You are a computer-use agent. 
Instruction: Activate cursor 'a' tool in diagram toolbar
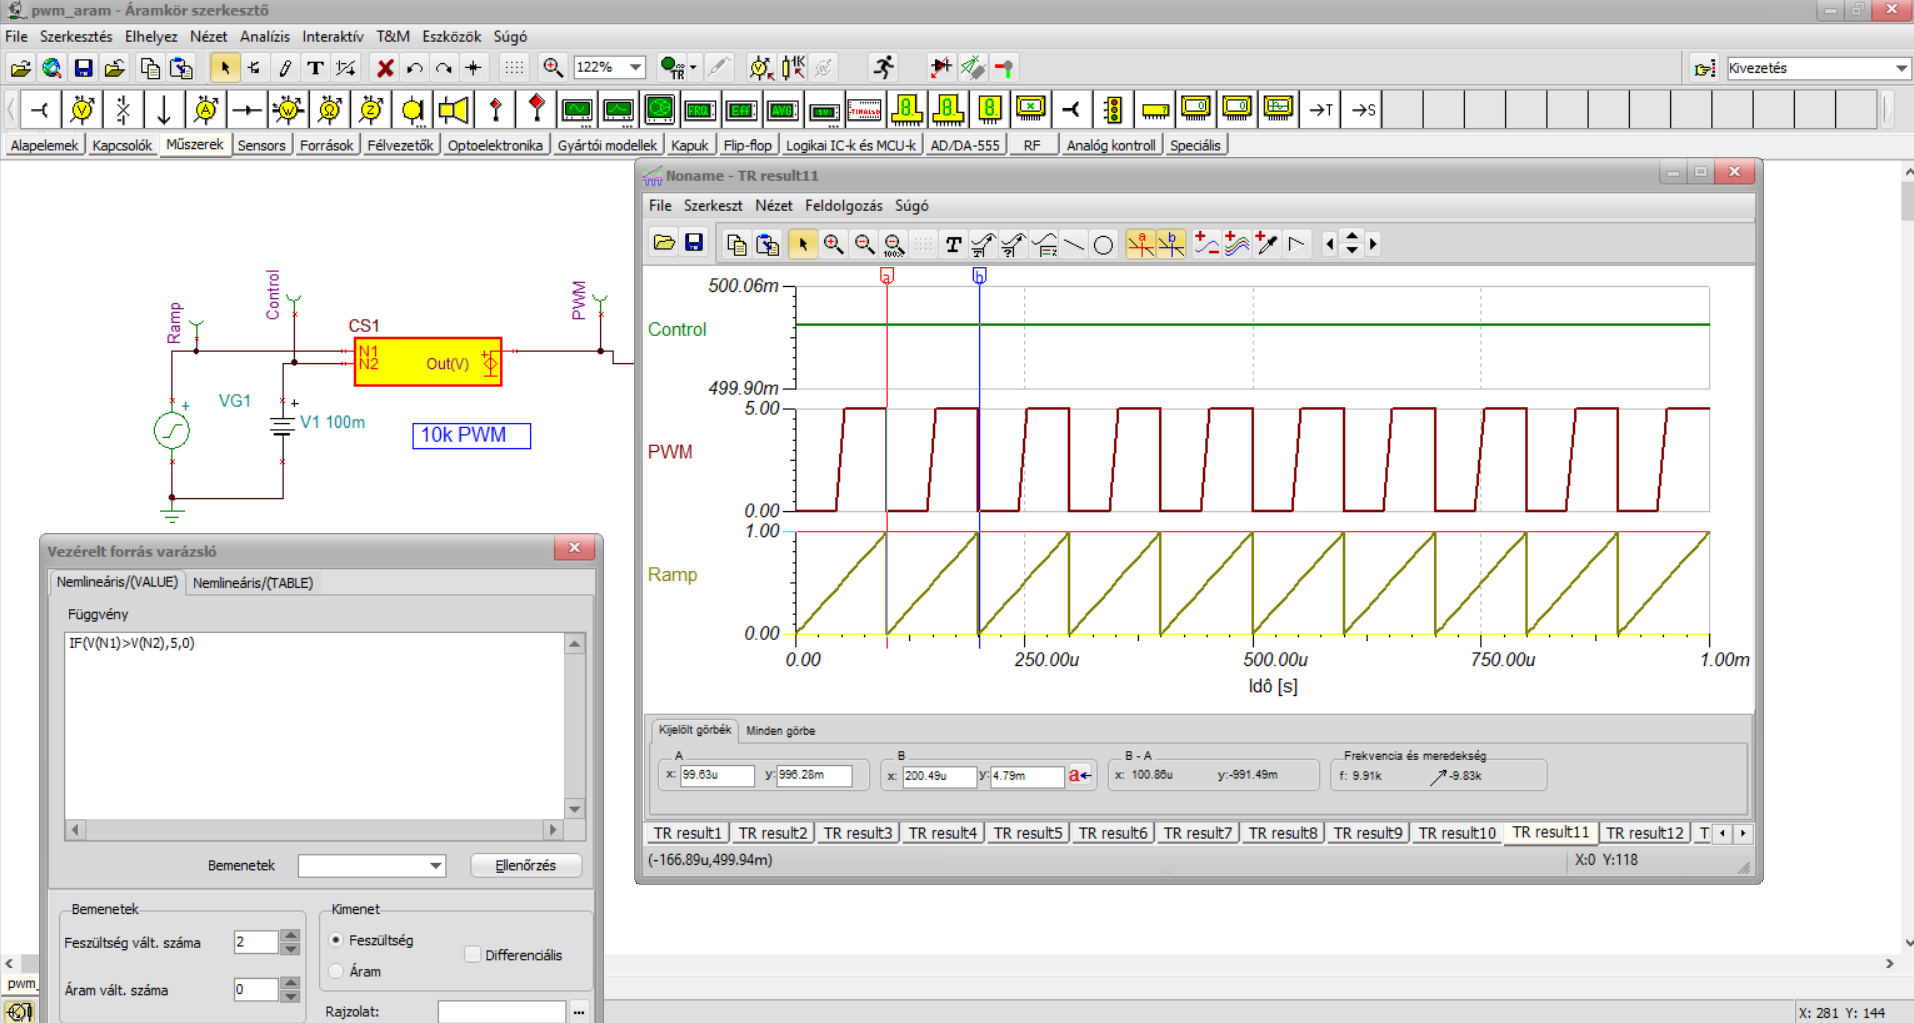click(x=1140, y=244)
